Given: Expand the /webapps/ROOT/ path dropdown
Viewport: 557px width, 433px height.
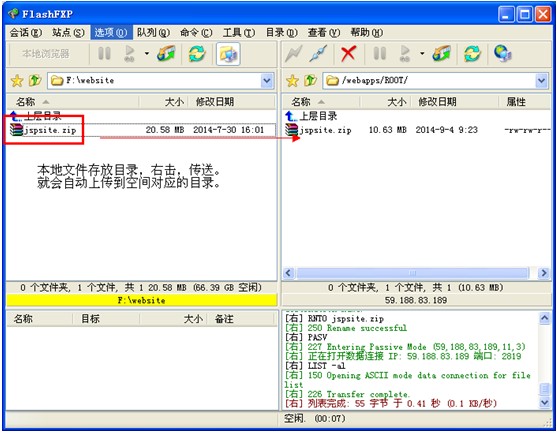Looking at the screenshot, I should [541, 81].
